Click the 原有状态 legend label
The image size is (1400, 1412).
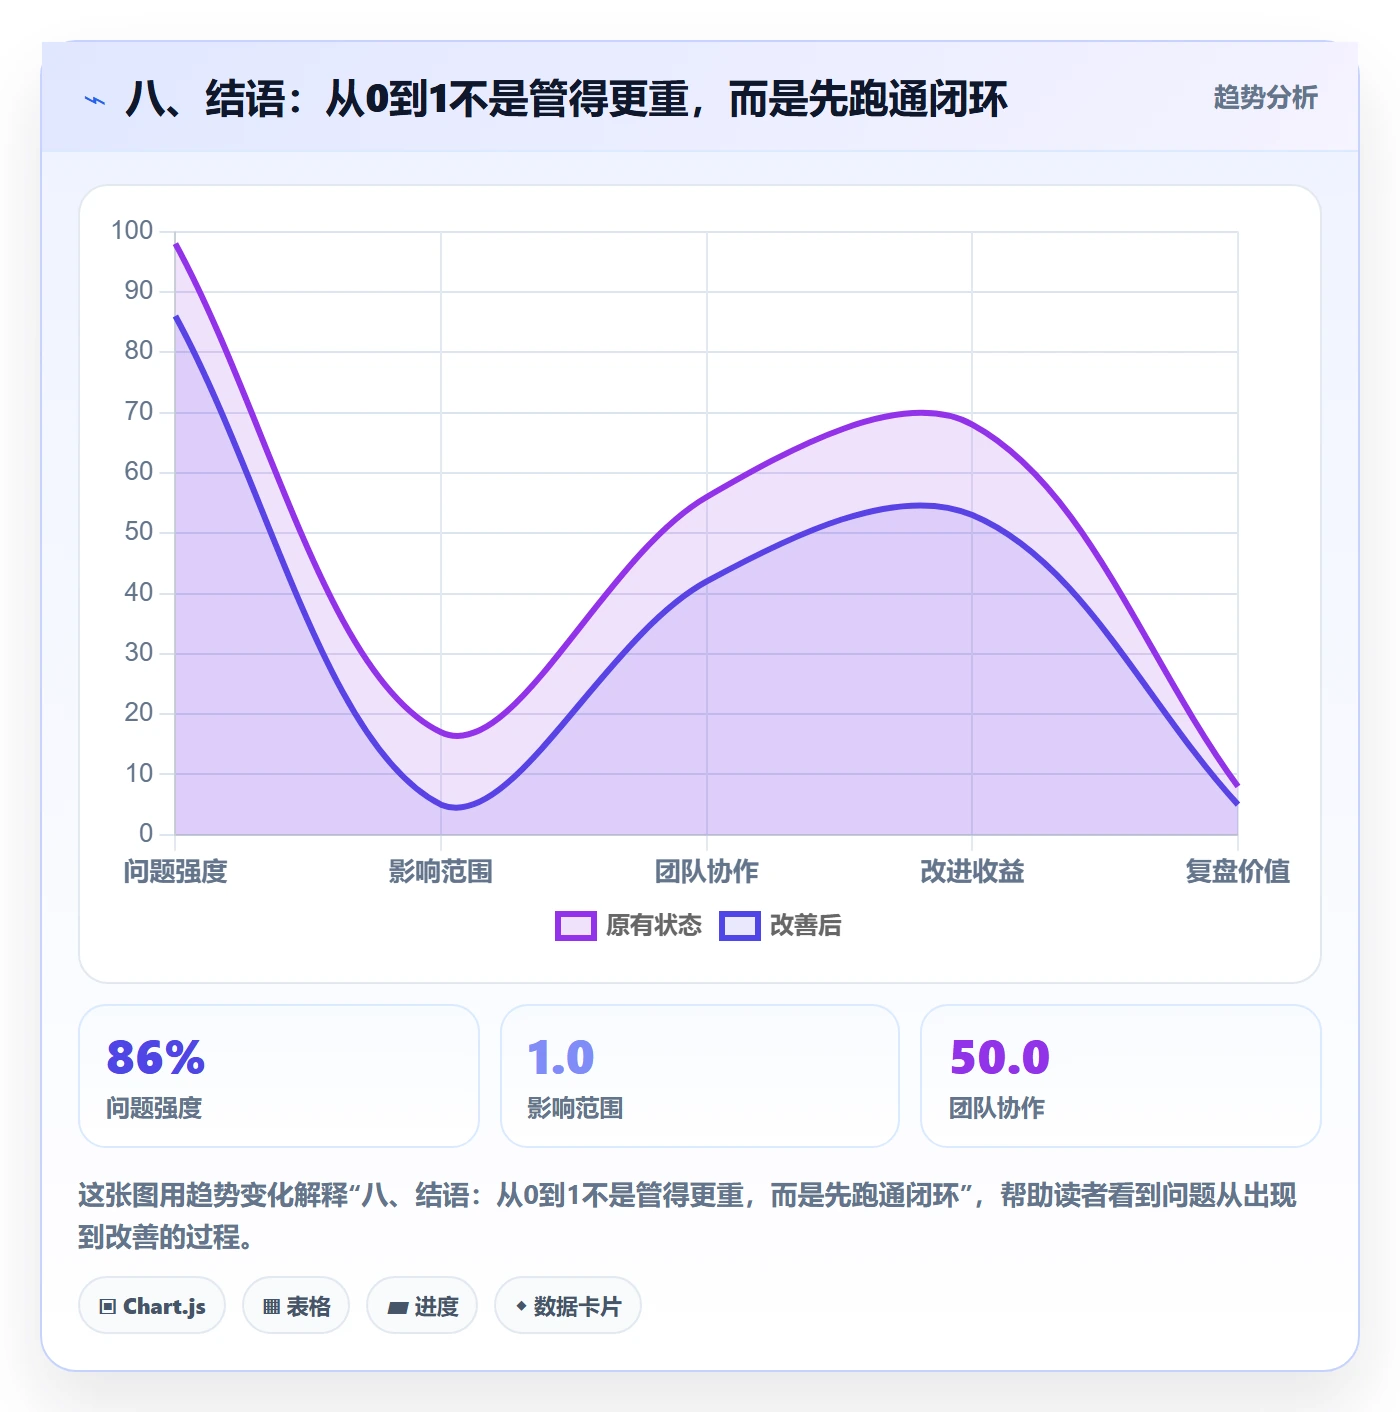pyautogui.click(x=654, y=926)
